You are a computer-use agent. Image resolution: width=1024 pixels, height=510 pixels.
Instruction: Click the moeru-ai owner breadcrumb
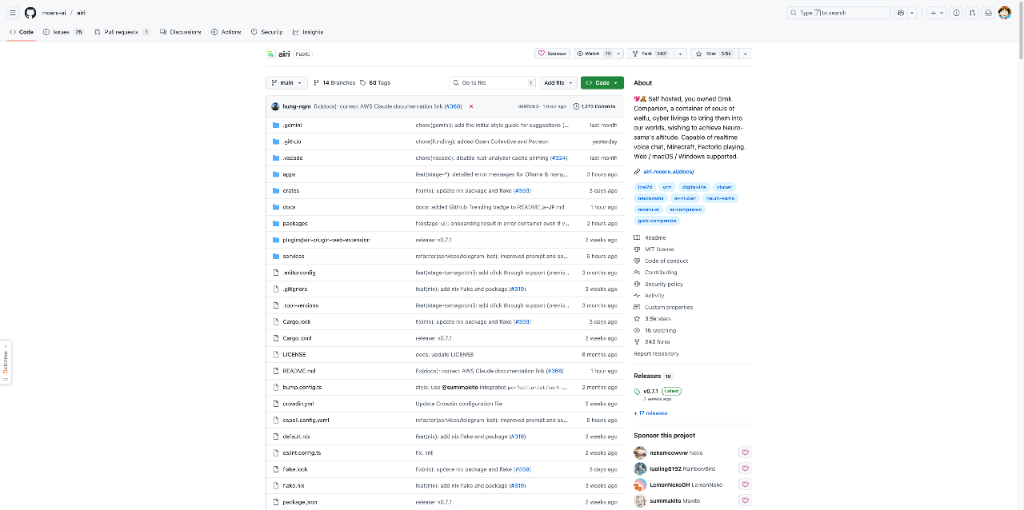click(x=54, y=12)
